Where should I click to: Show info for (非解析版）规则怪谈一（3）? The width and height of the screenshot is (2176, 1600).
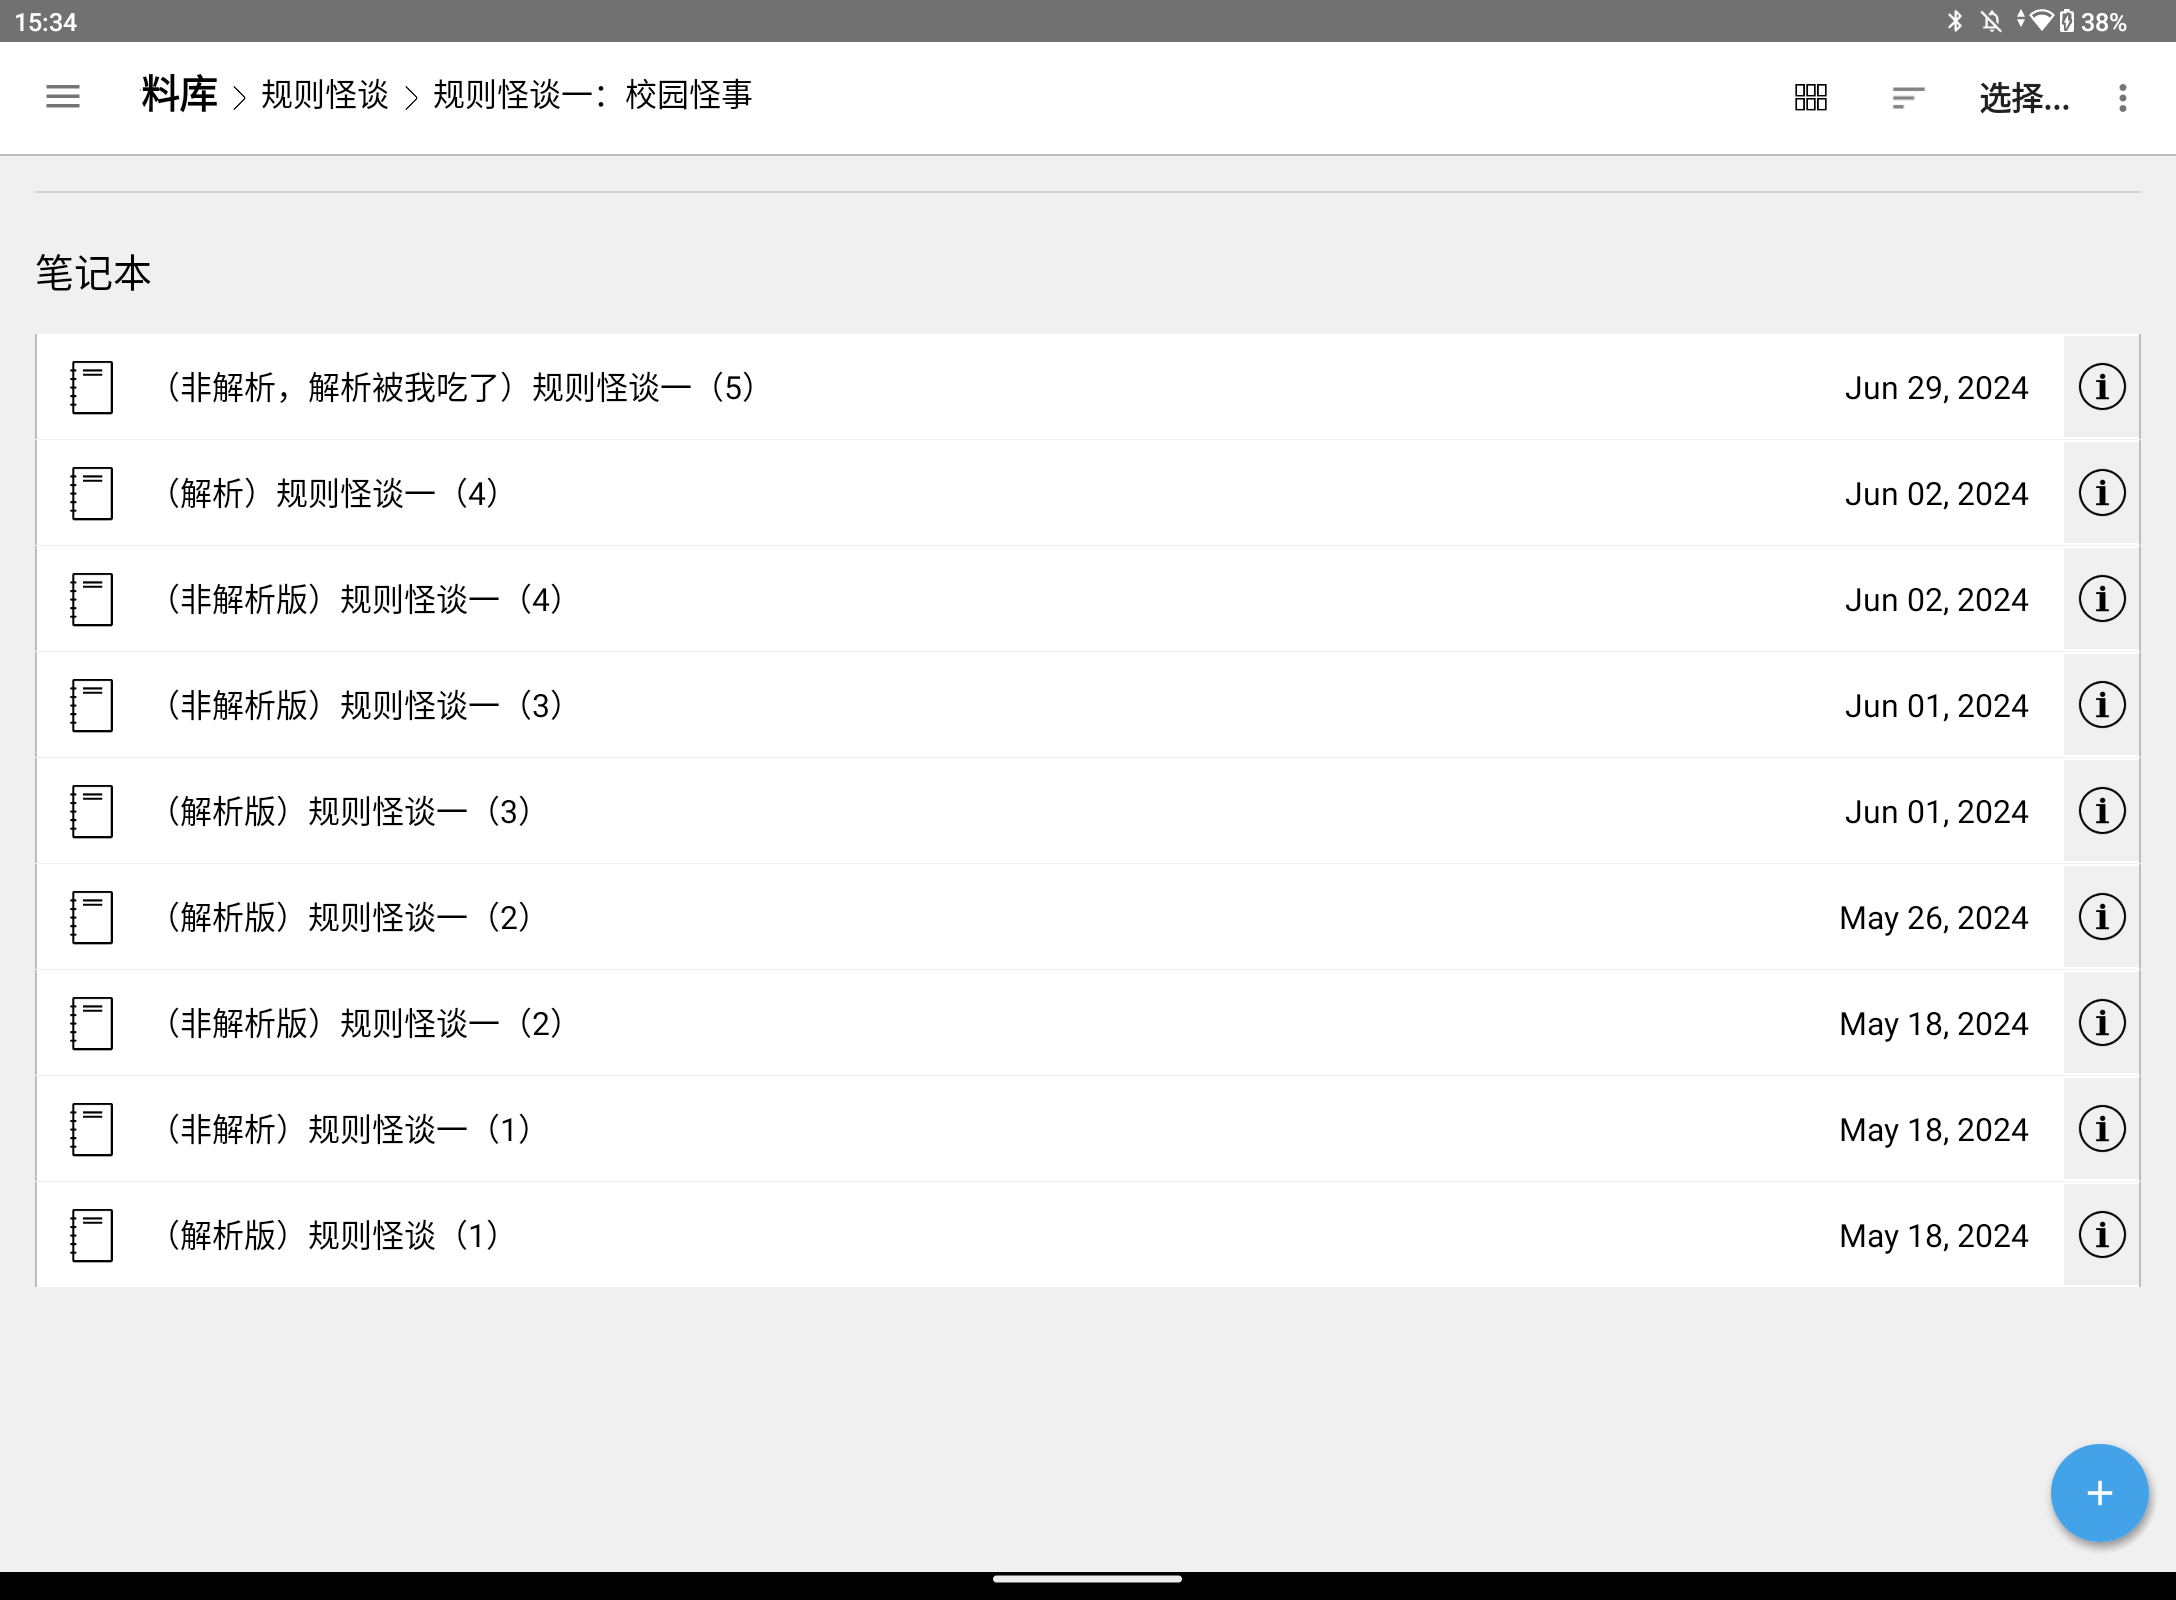[x=2102, y=705]
